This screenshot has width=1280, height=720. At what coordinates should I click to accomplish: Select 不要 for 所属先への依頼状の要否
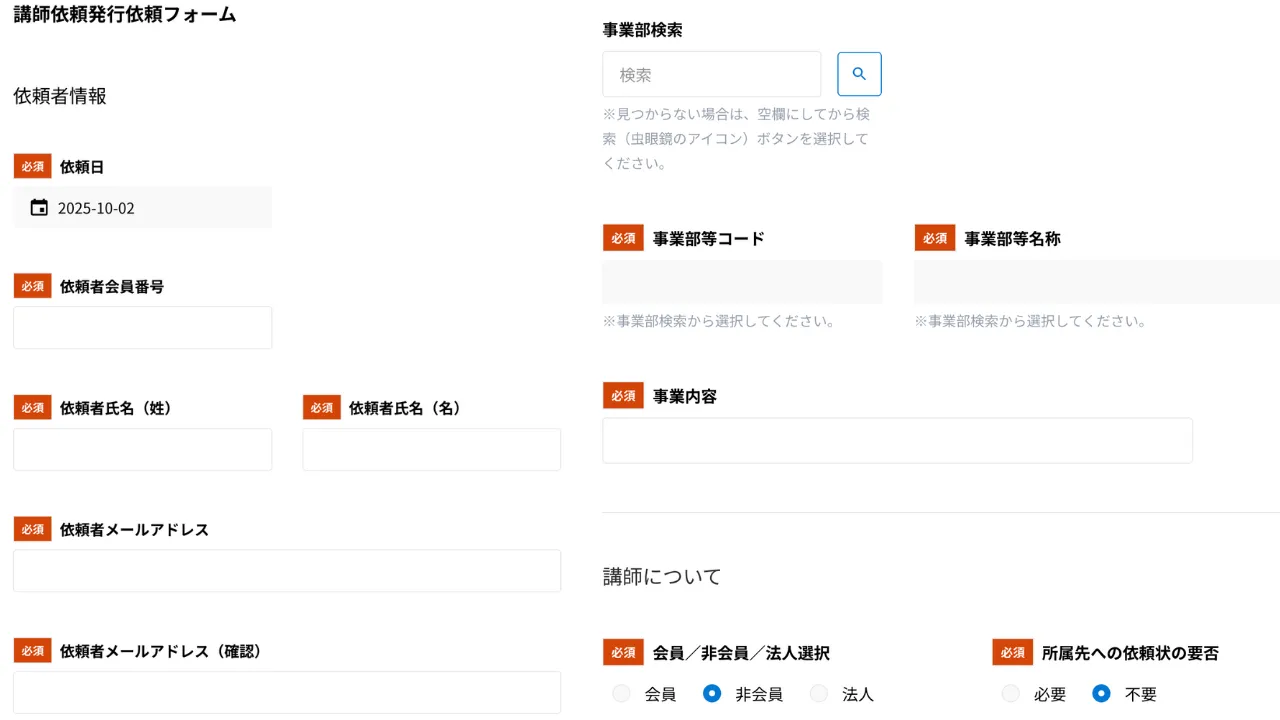pyautogui.click(x=1101, y=694)
